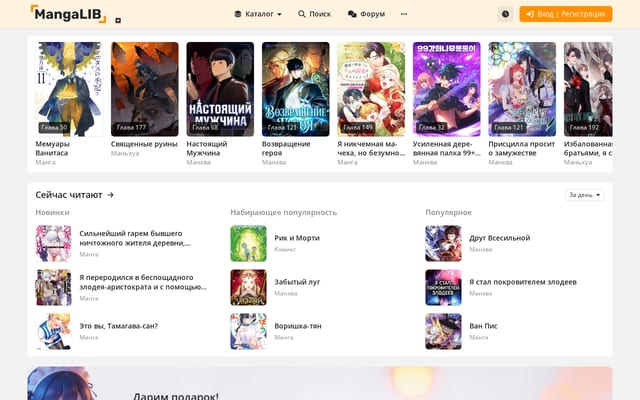Image resolution: width=640 pixels, height=400 pixels.
Task: Open Усиленная деревянная палка cover
Action: [447, 89]
